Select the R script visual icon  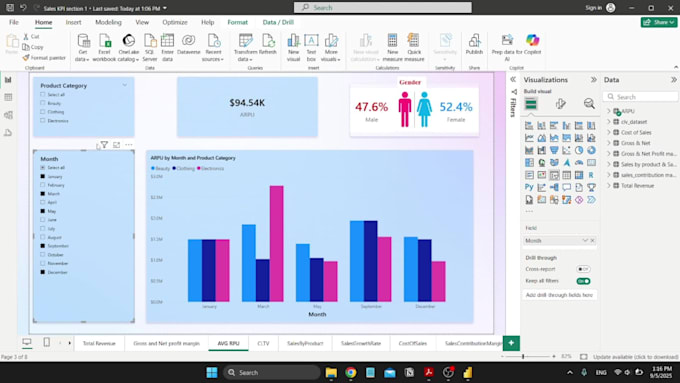[591, 175]
